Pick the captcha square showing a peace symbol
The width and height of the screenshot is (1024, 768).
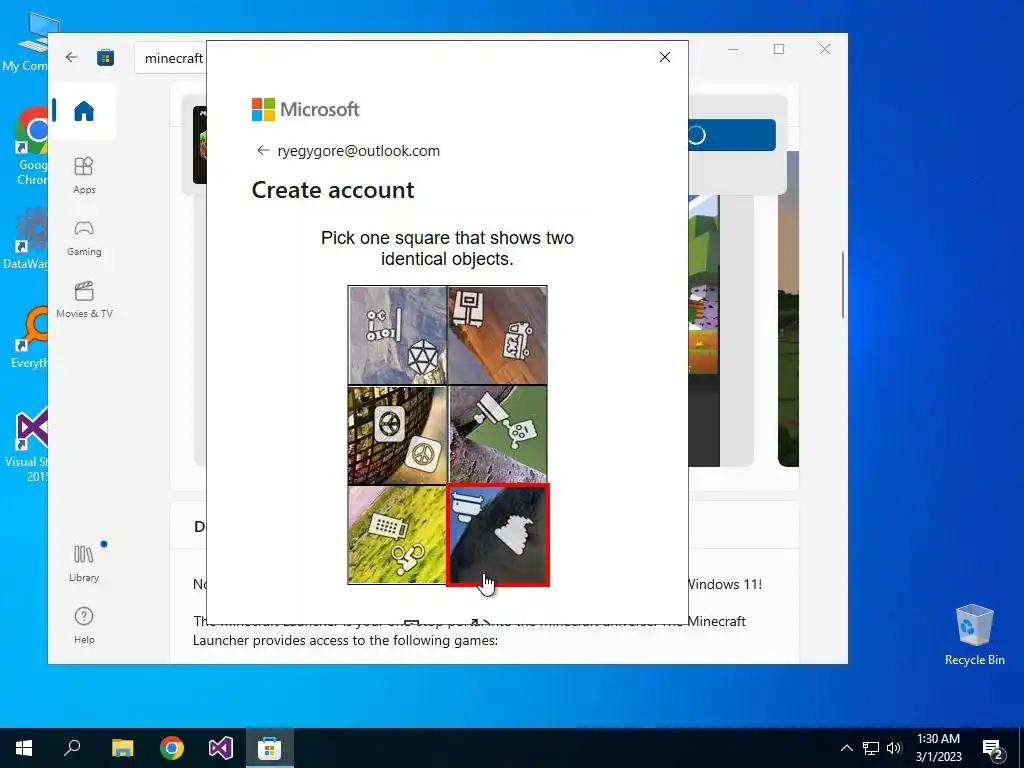[x=398, y=435]
